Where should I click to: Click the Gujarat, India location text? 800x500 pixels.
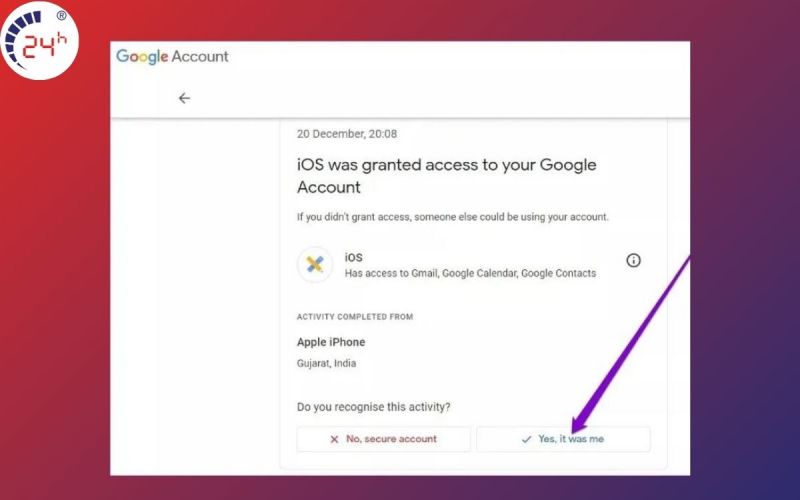pos(327,363)
